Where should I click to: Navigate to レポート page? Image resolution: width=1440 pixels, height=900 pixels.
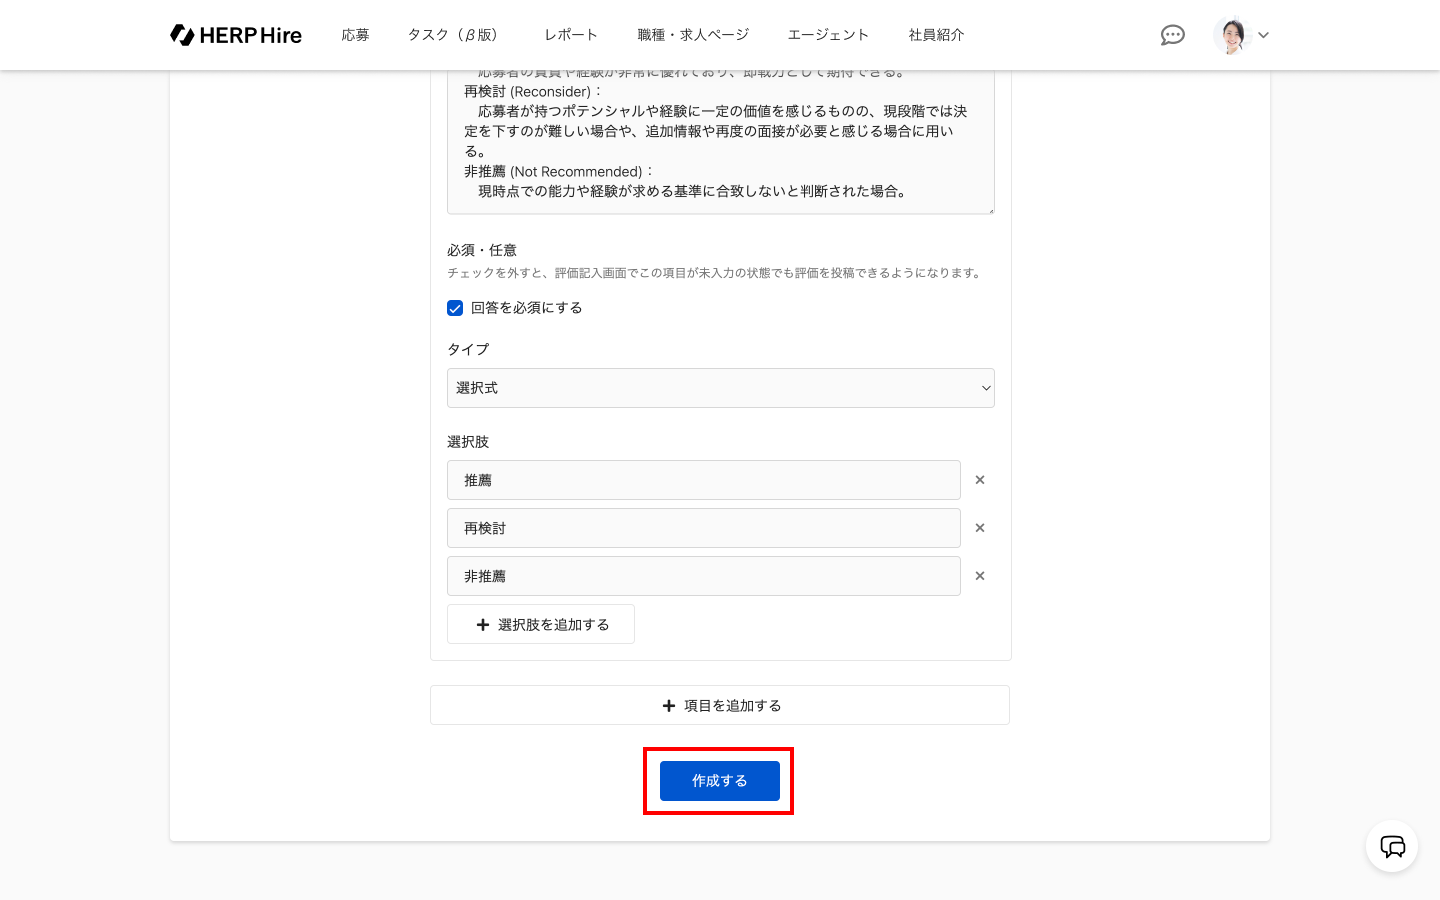570,35
